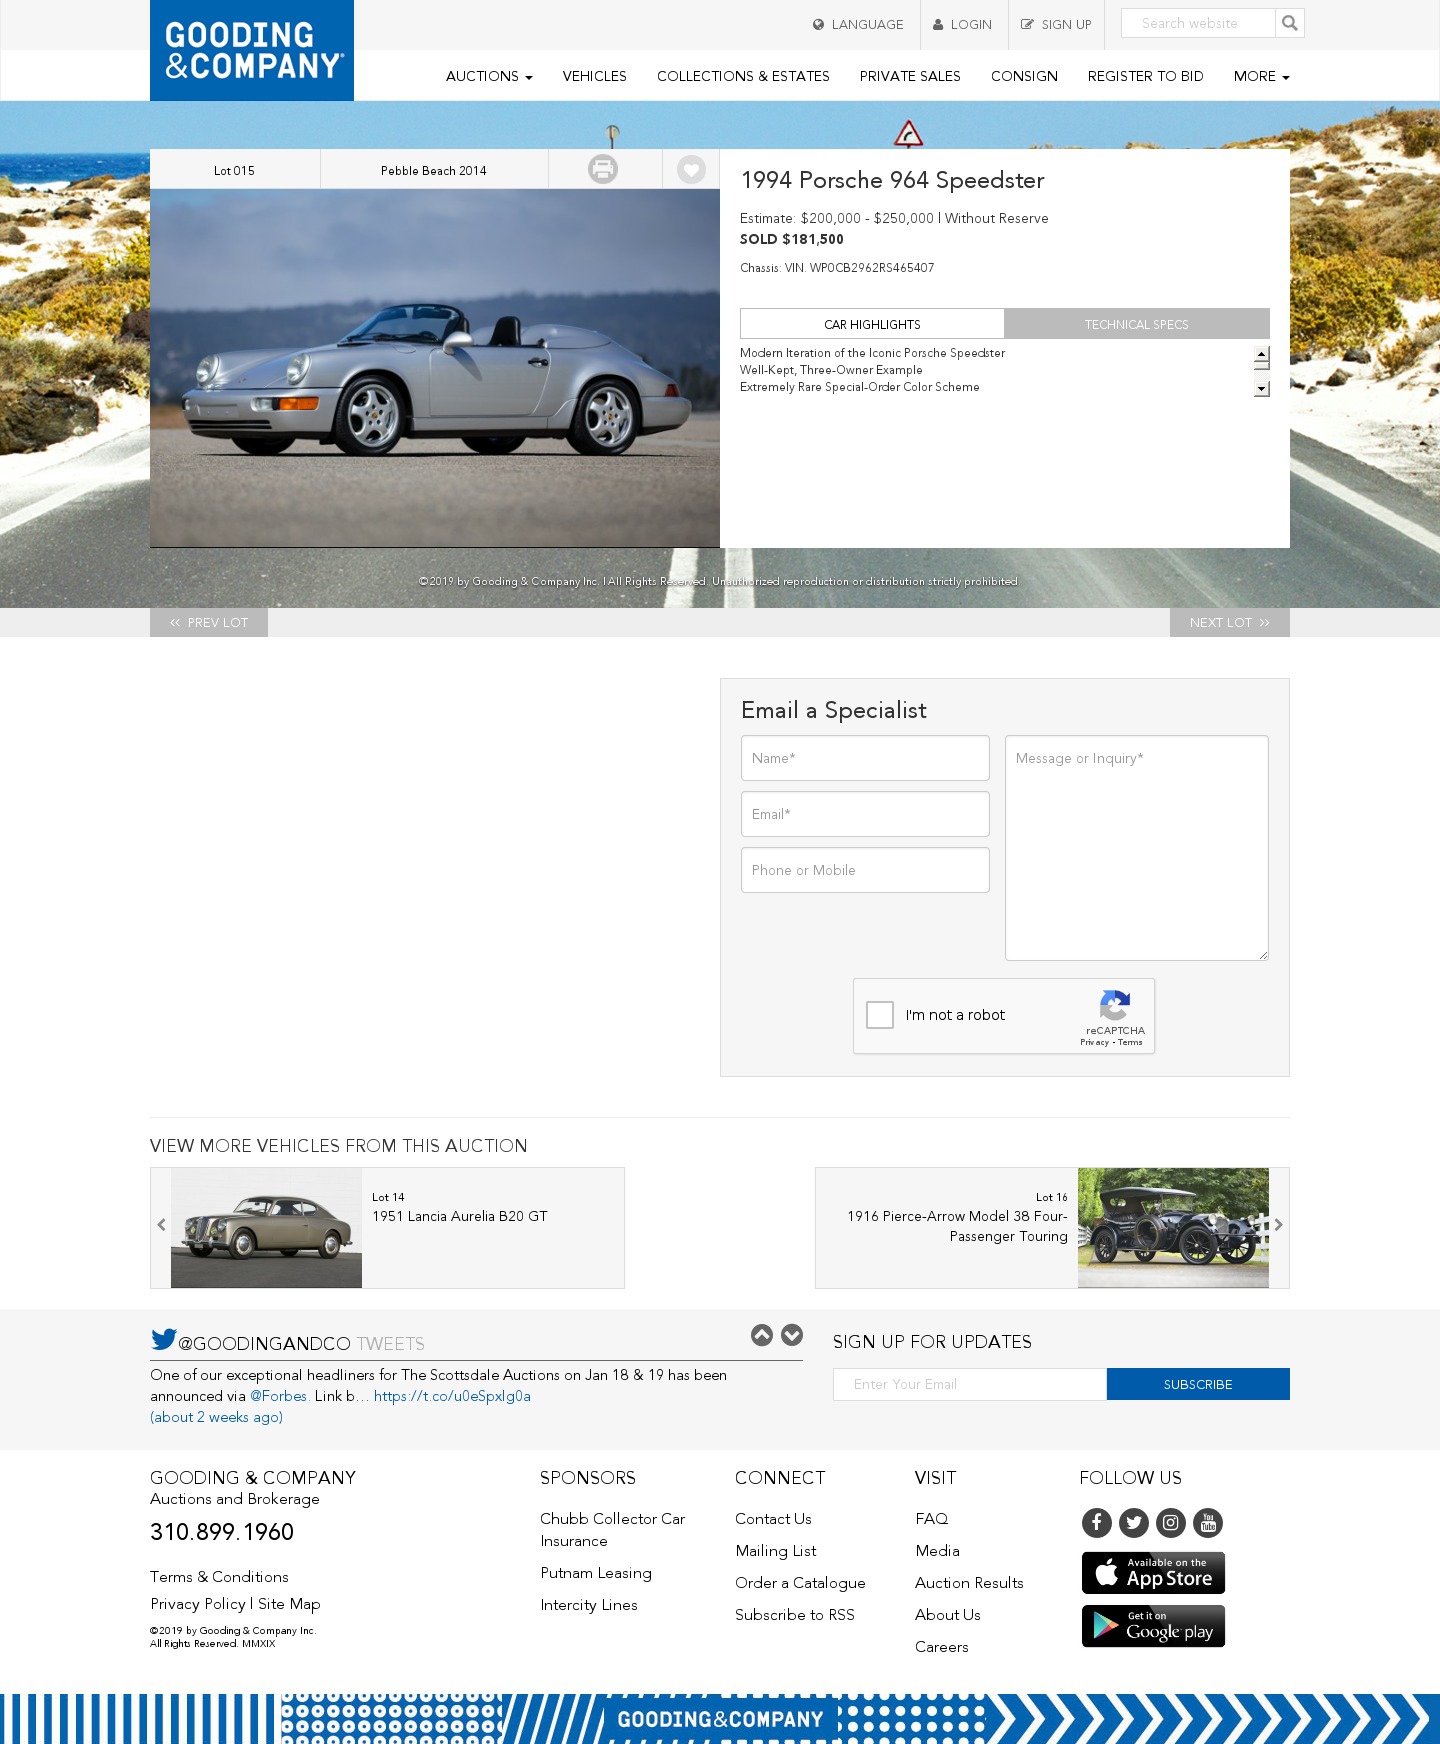Click the Twitter bird icon

164,1339
